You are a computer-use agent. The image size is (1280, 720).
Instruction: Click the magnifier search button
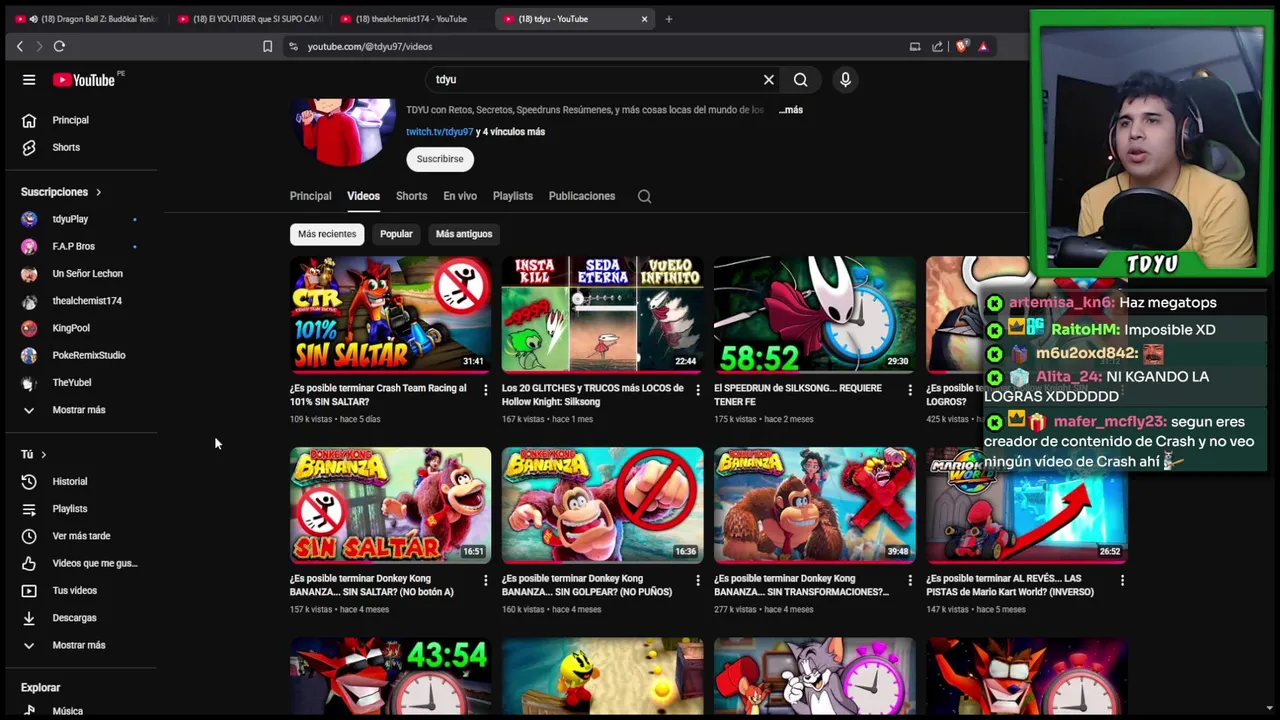800,80
